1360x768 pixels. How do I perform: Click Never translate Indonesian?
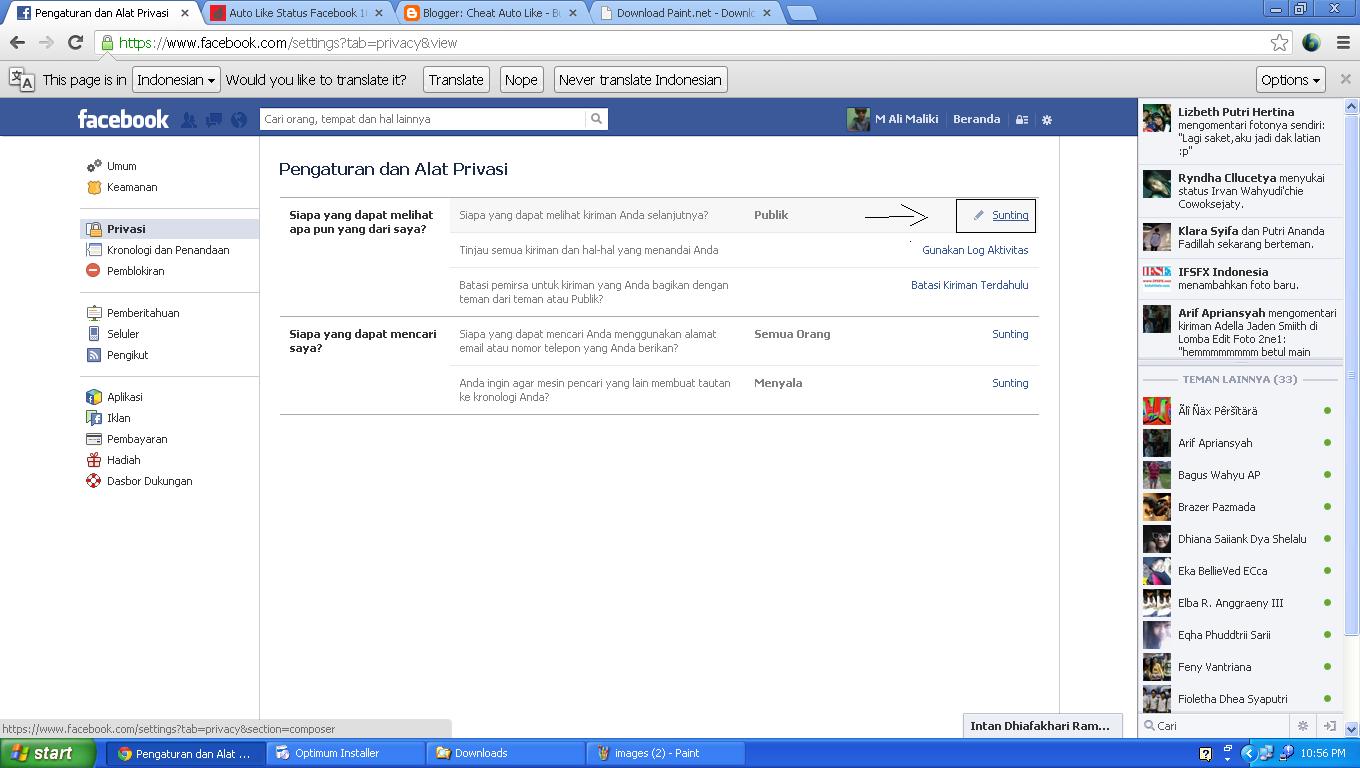640,79
